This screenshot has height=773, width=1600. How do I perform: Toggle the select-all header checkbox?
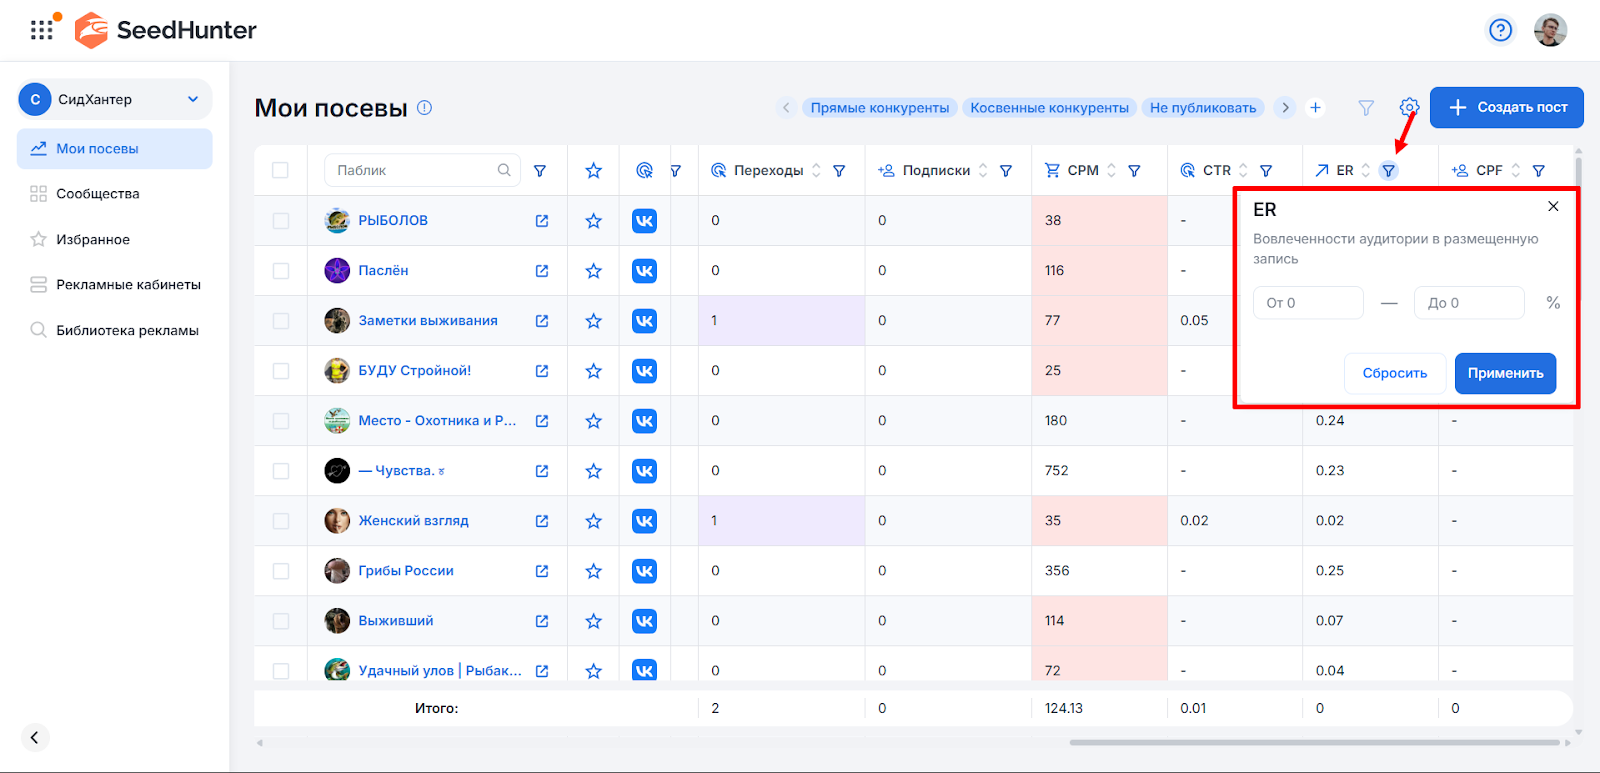280,171
